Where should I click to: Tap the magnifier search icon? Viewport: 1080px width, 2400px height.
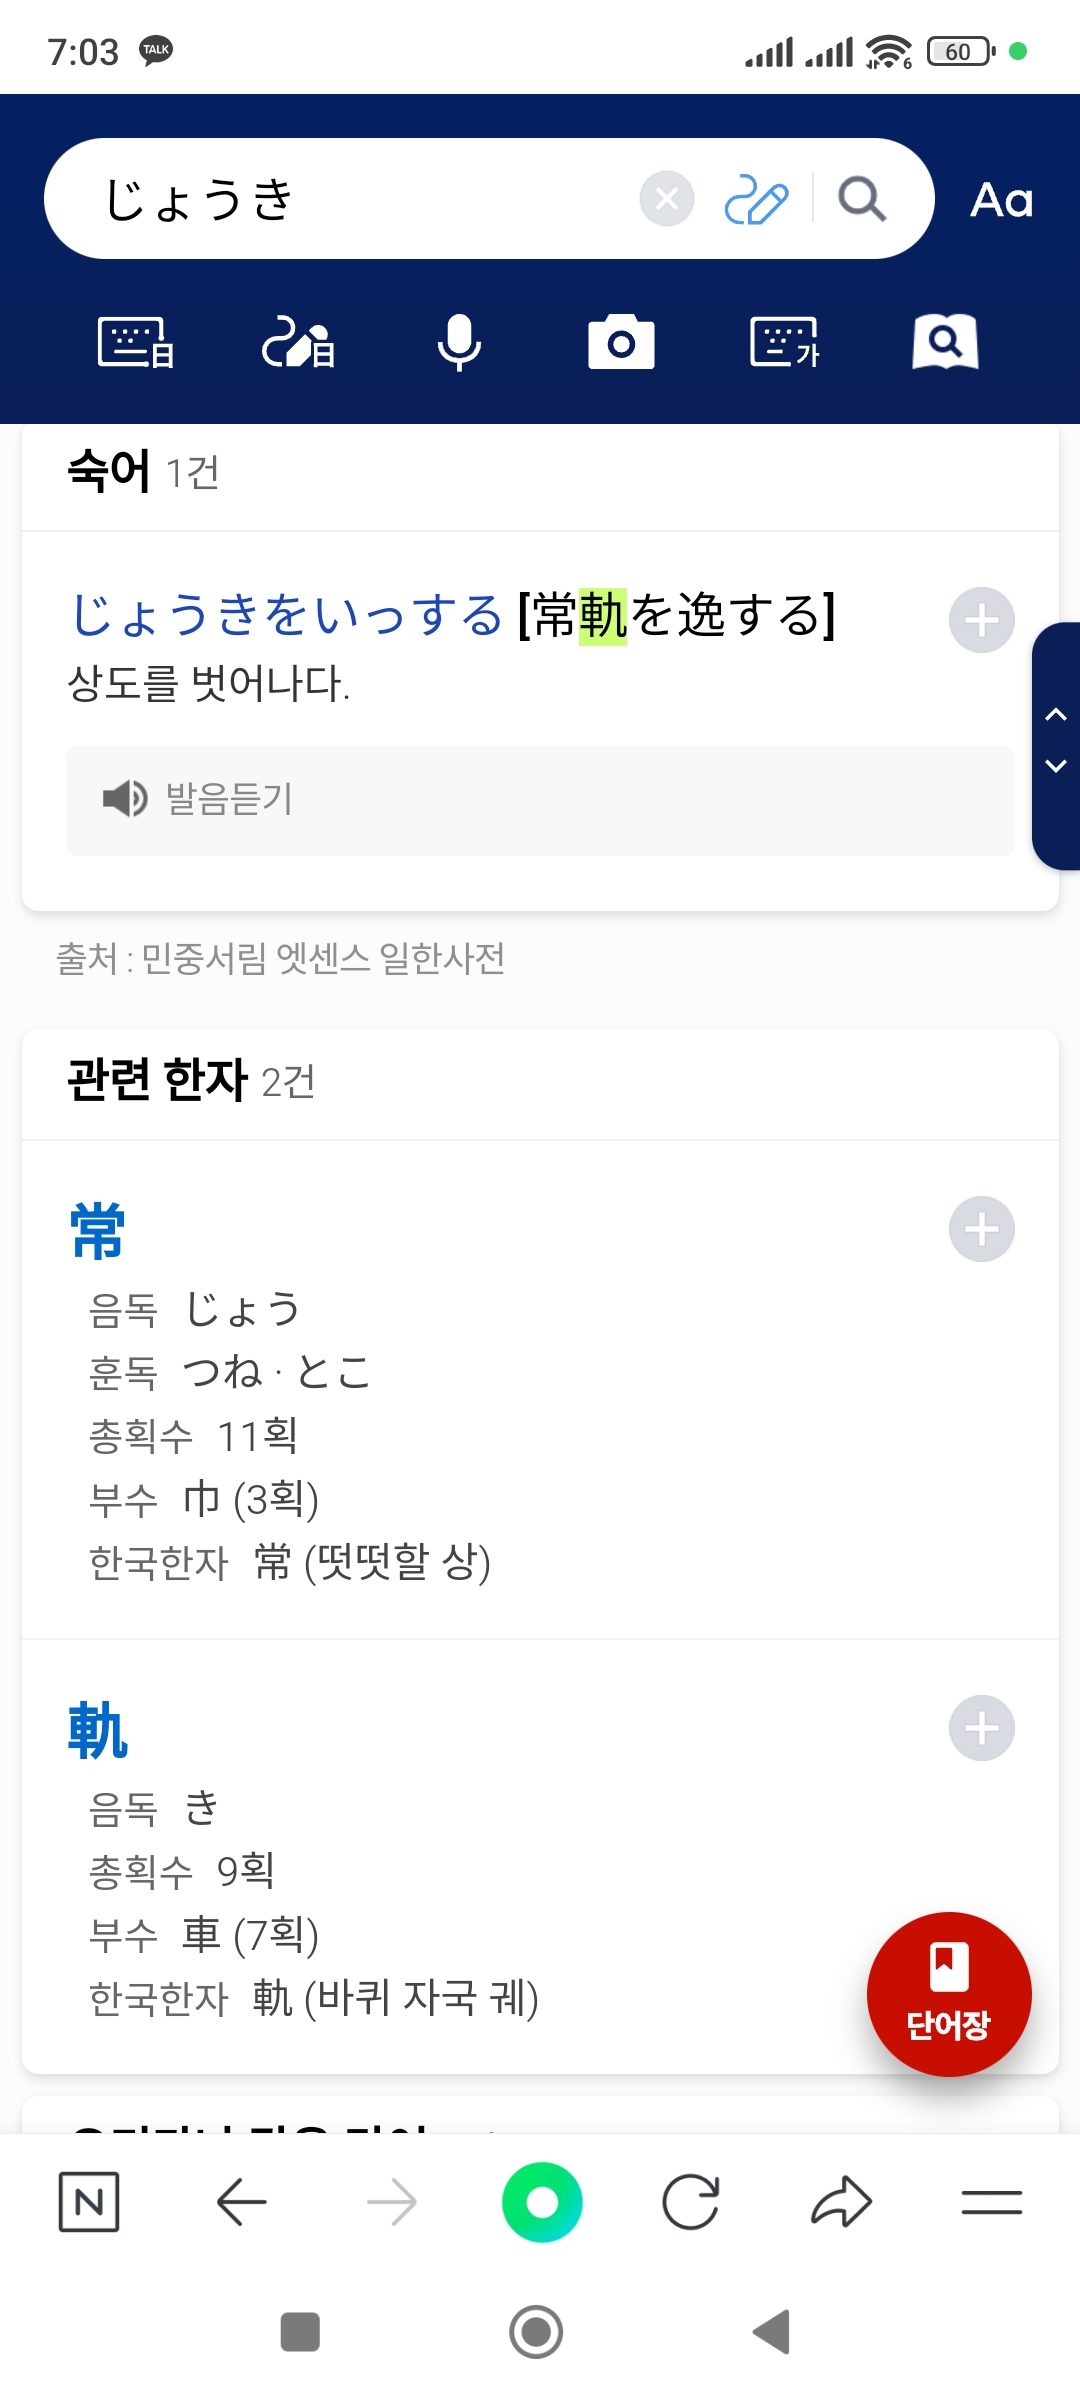click(861, 199)
